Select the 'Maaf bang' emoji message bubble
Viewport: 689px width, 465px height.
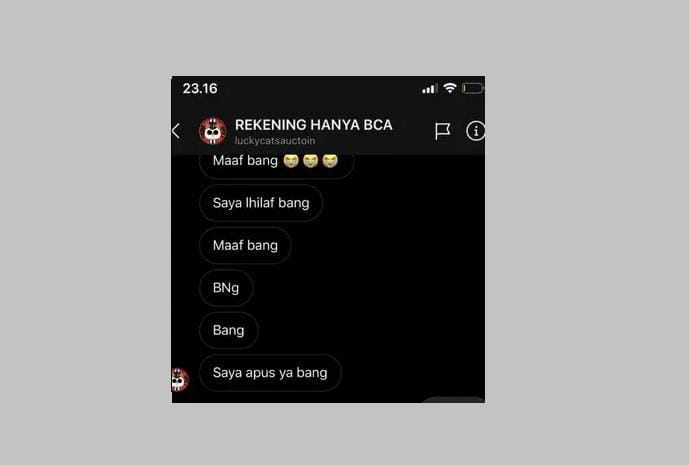277,163
